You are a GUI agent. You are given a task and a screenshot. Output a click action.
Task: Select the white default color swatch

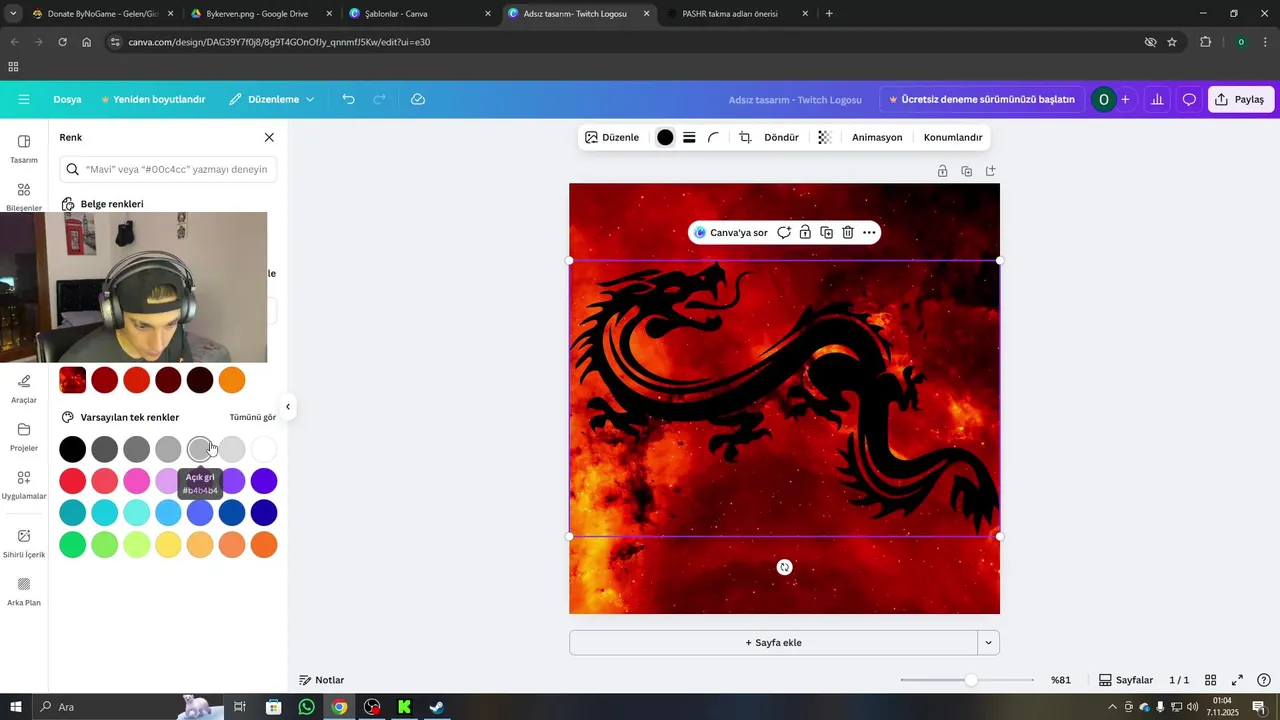[264, 449]
